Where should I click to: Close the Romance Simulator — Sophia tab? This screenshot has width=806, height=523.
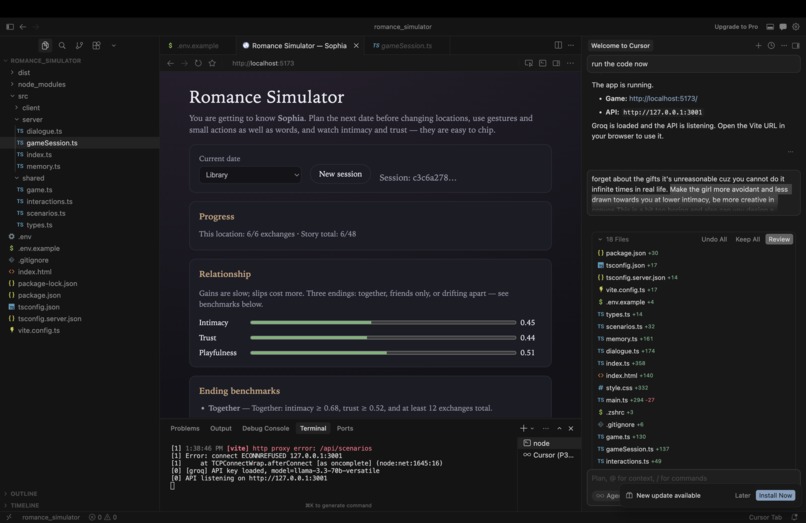[x=356, y=46]
